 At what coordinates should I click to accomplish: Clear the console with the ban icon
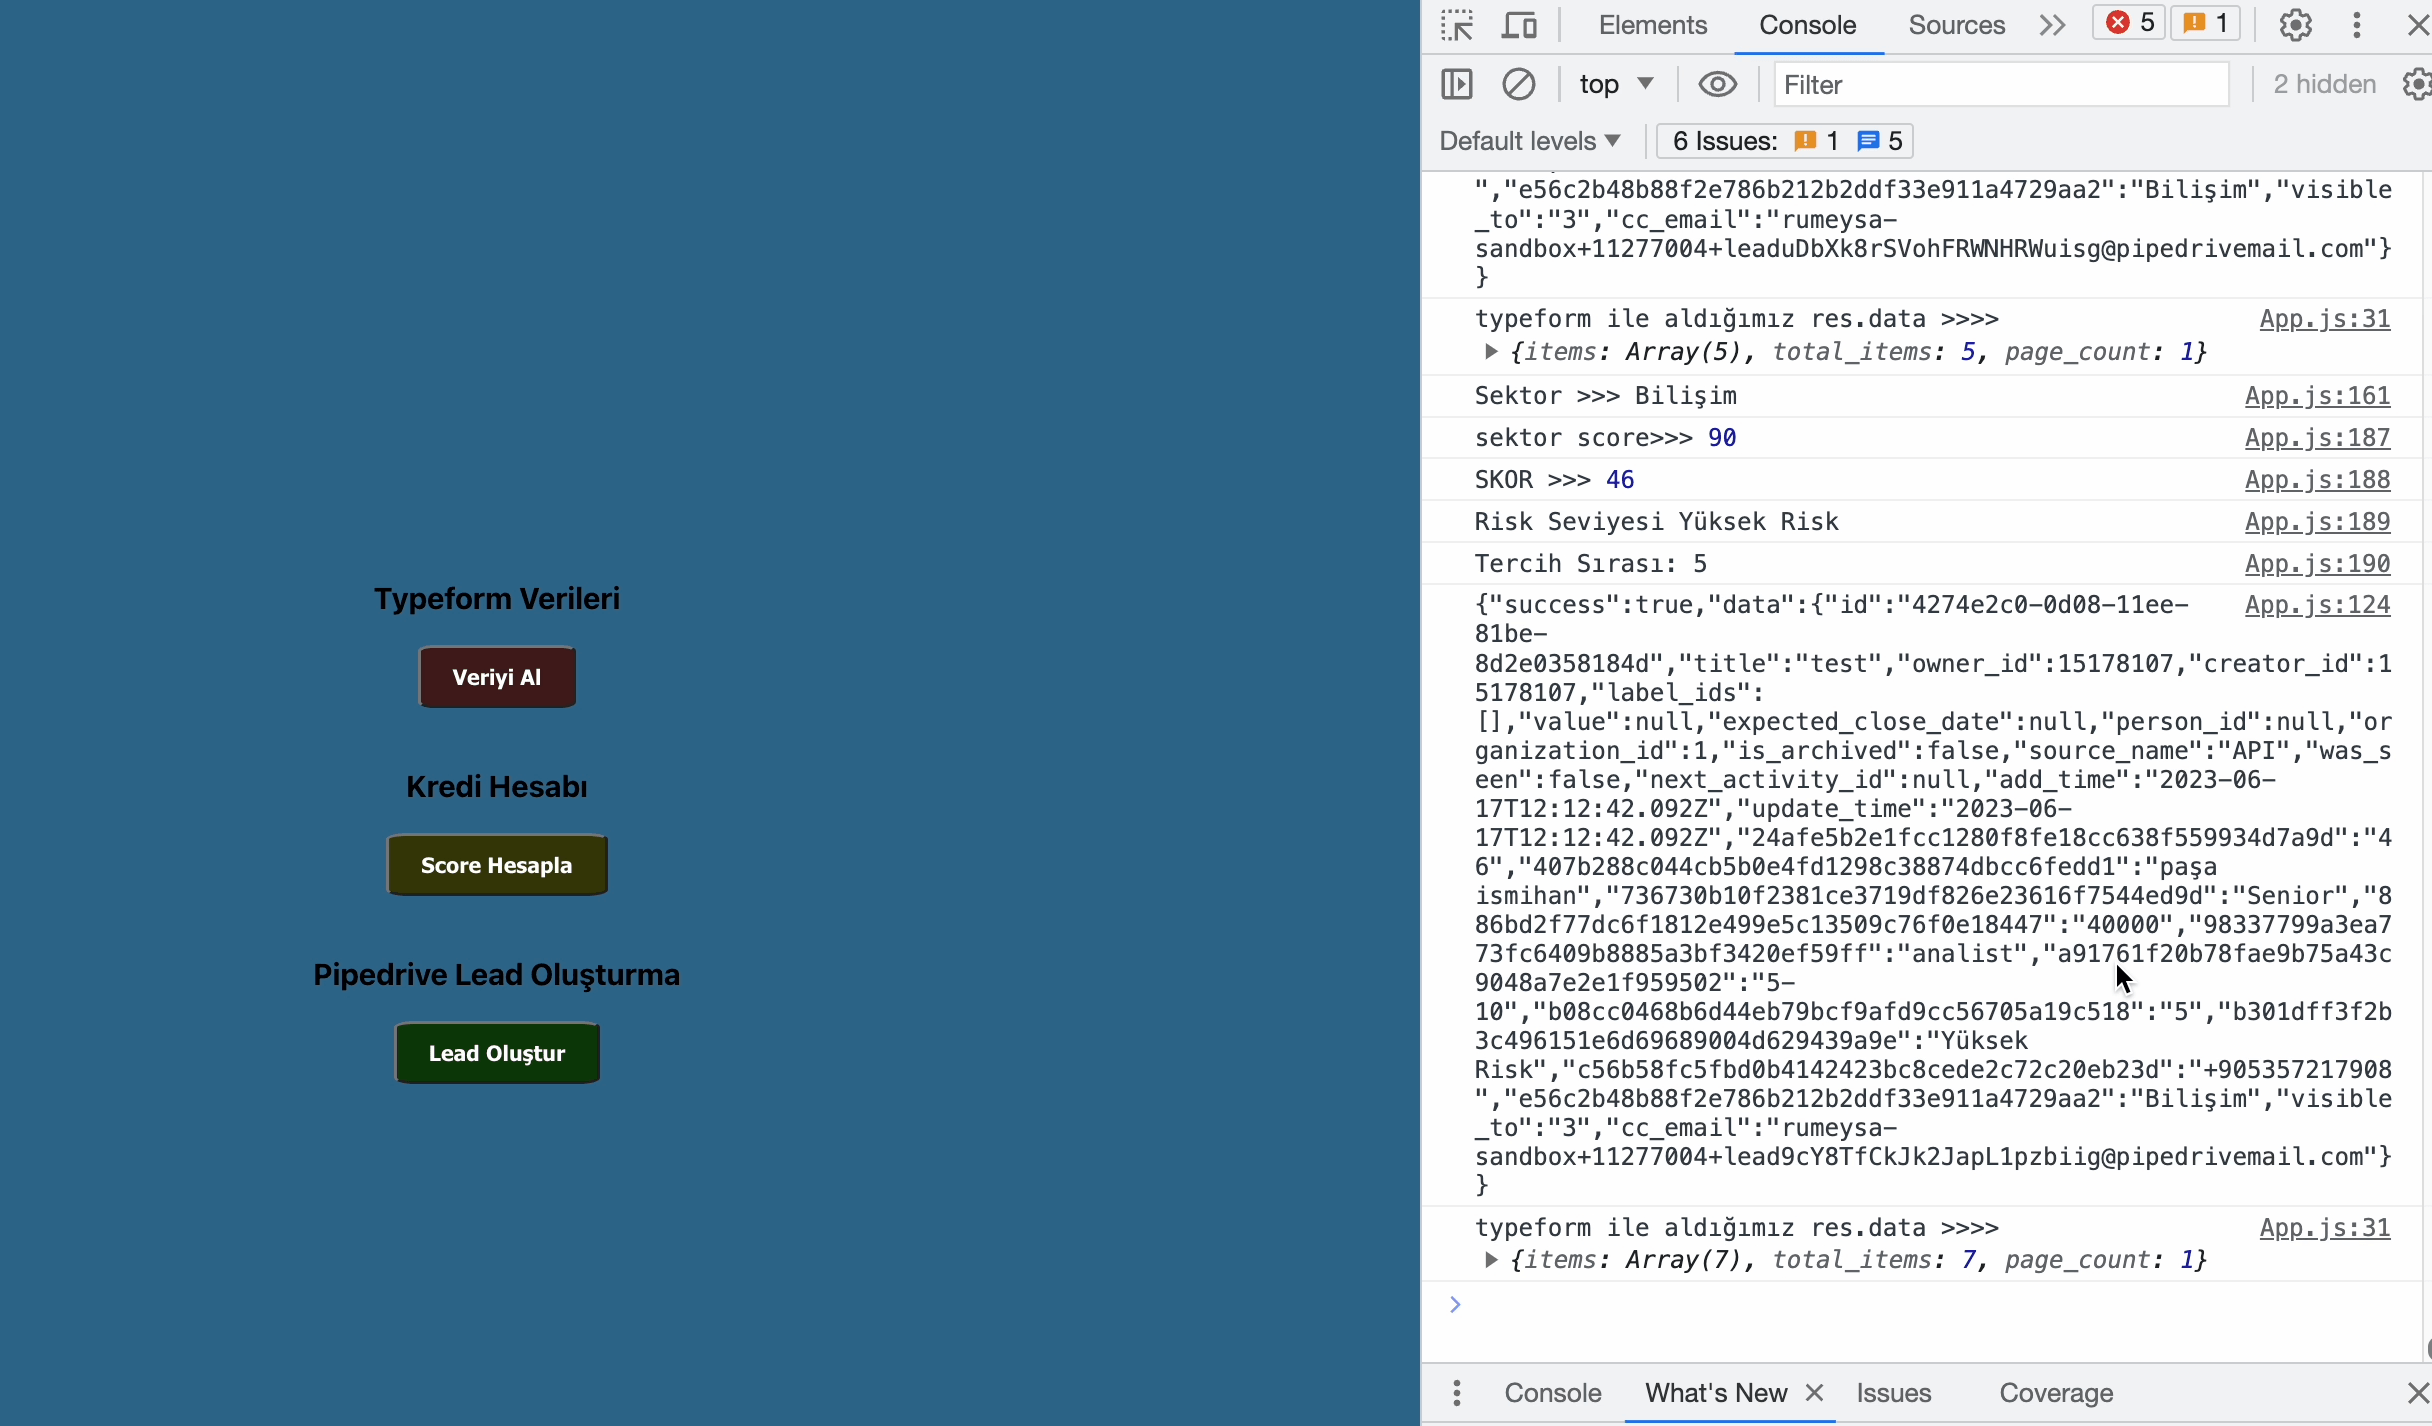[x=1518, y=85]
